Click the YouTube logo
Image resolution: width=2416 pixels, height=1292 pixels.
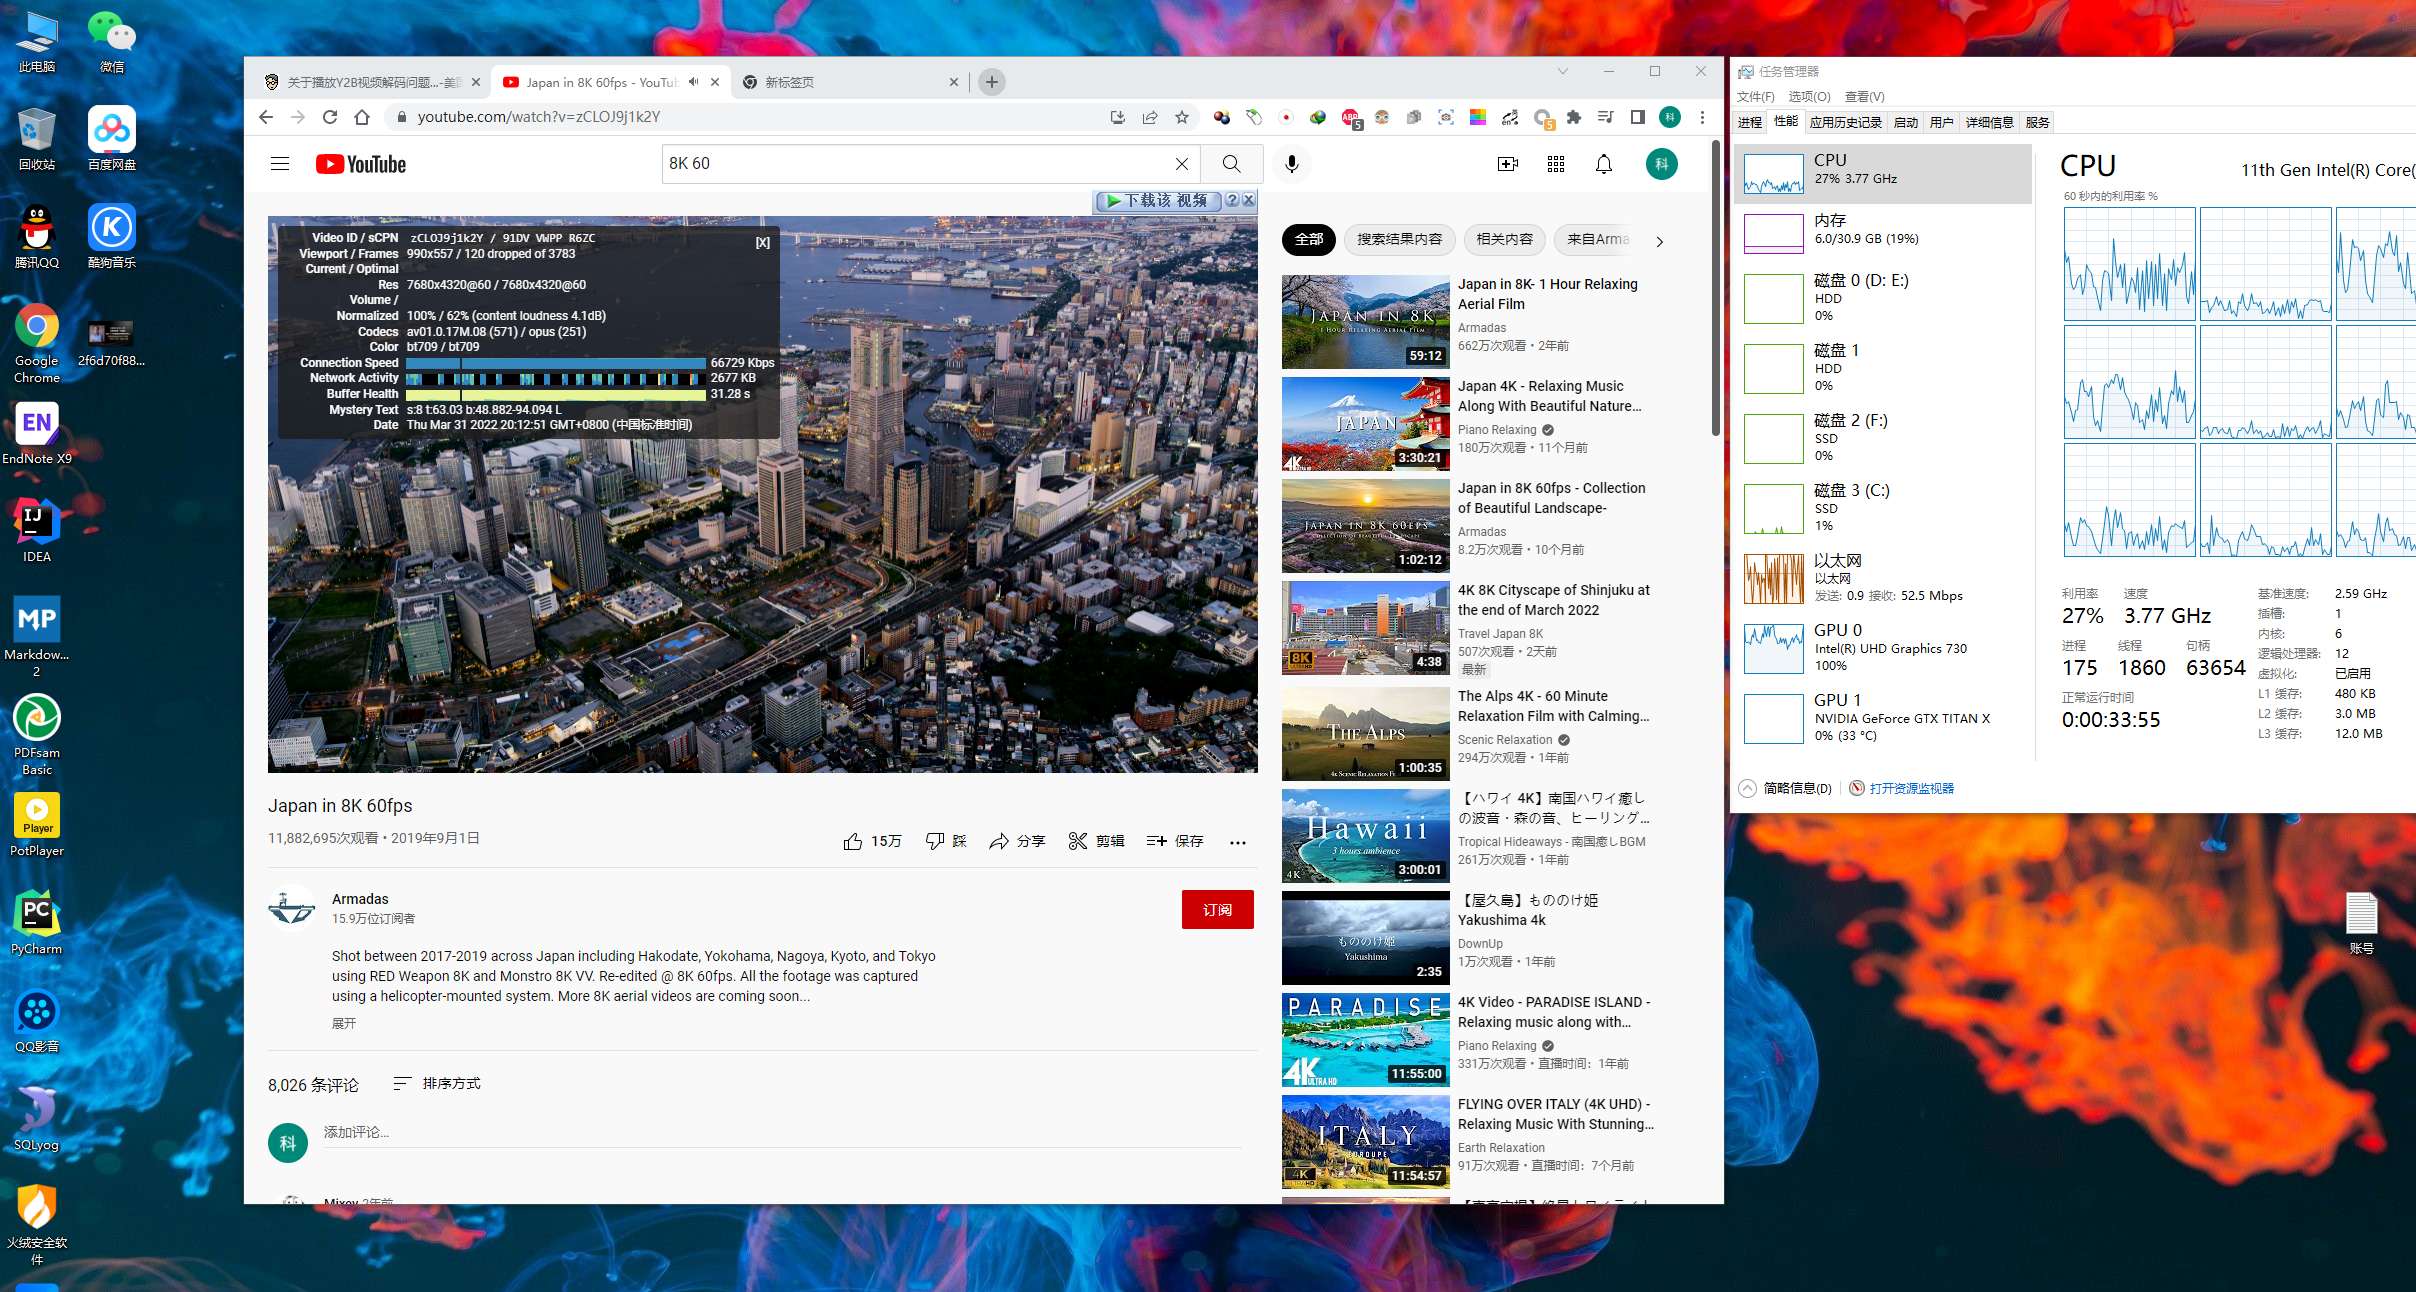click(x=361, y=164)
